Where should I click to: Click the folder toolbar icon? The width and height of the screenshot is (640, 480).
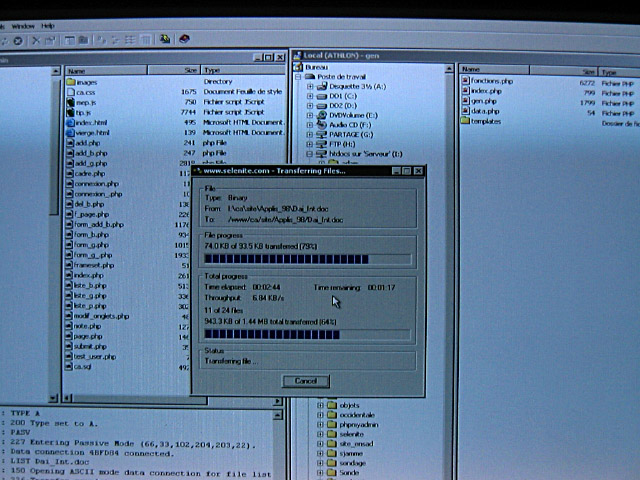(83, 40)
